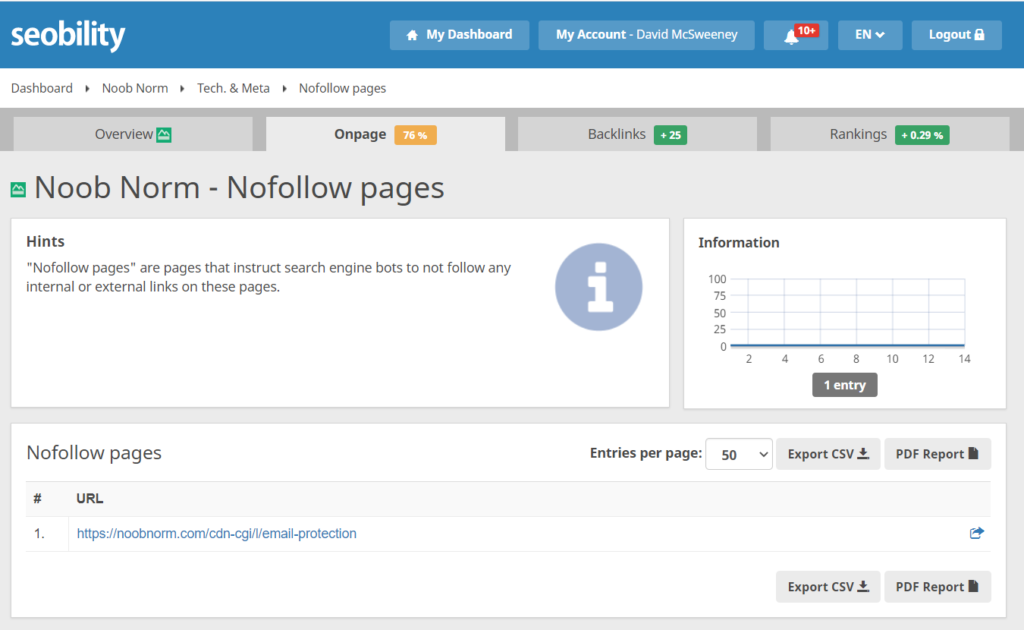Click the lock icon in Logout button

click(979, 35)
